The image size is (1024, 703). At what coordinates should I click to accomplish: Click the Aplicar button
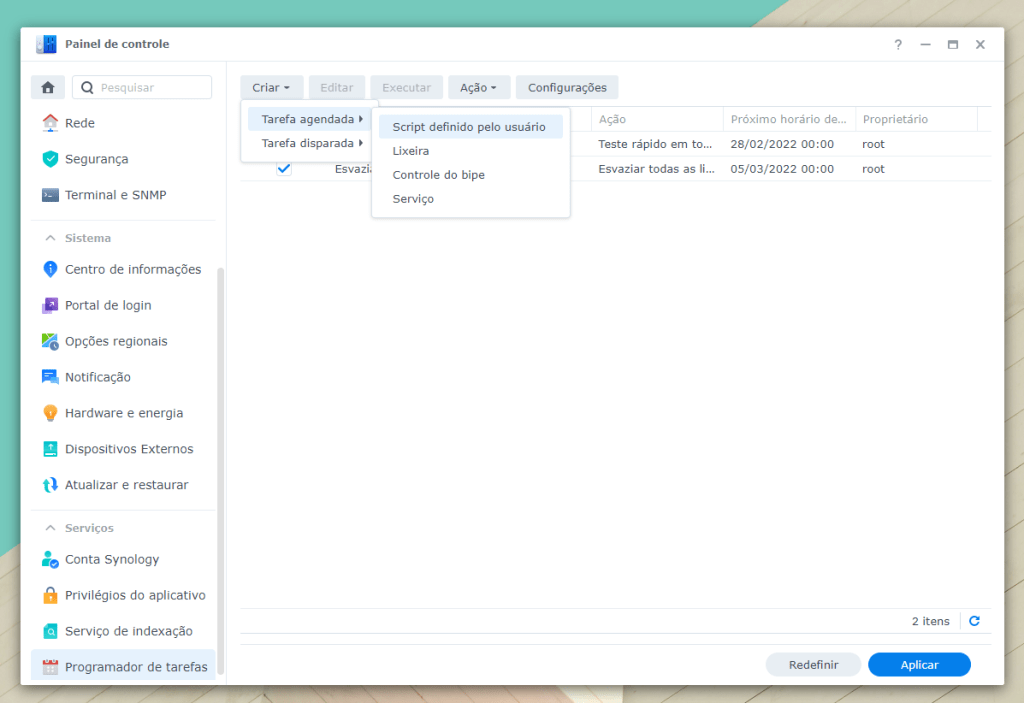point(918,665)
